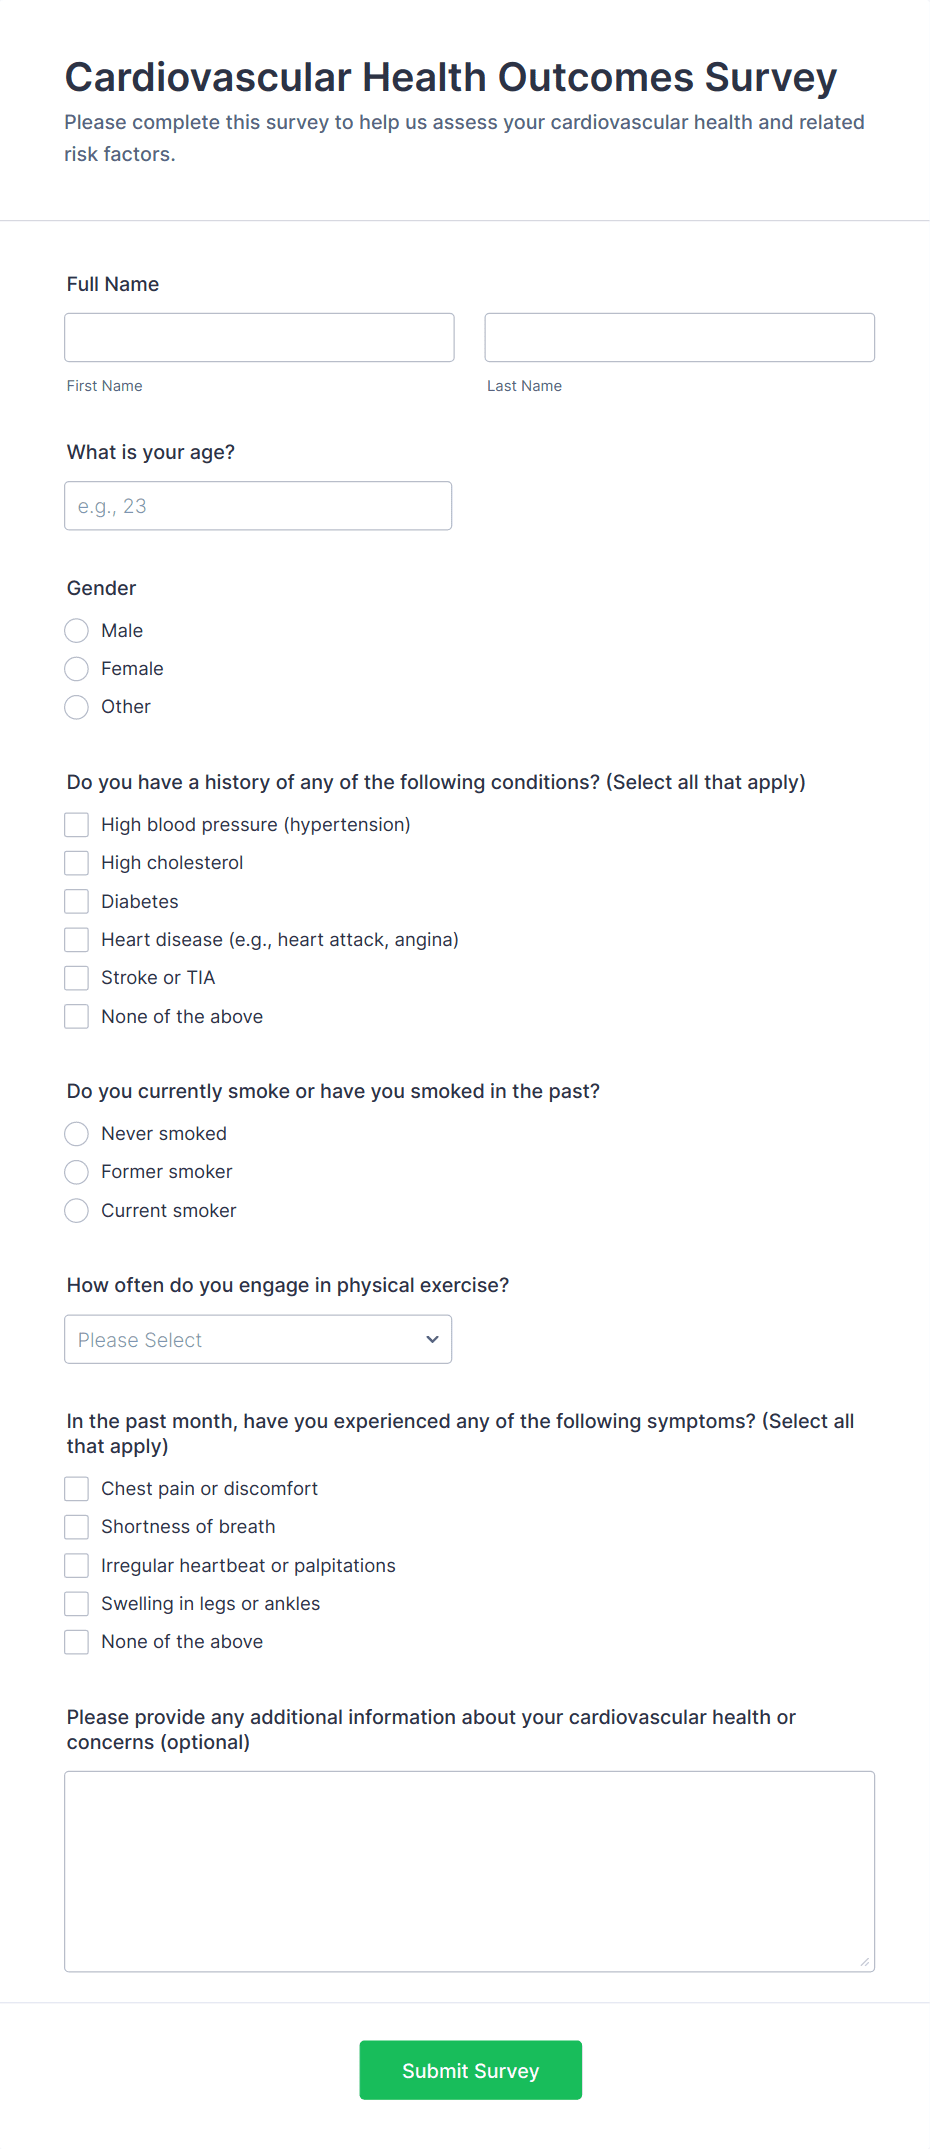The width and height of the screenshot is (930, 2149).
Task: Check Heart disease in conditions list
Action: 76,939
